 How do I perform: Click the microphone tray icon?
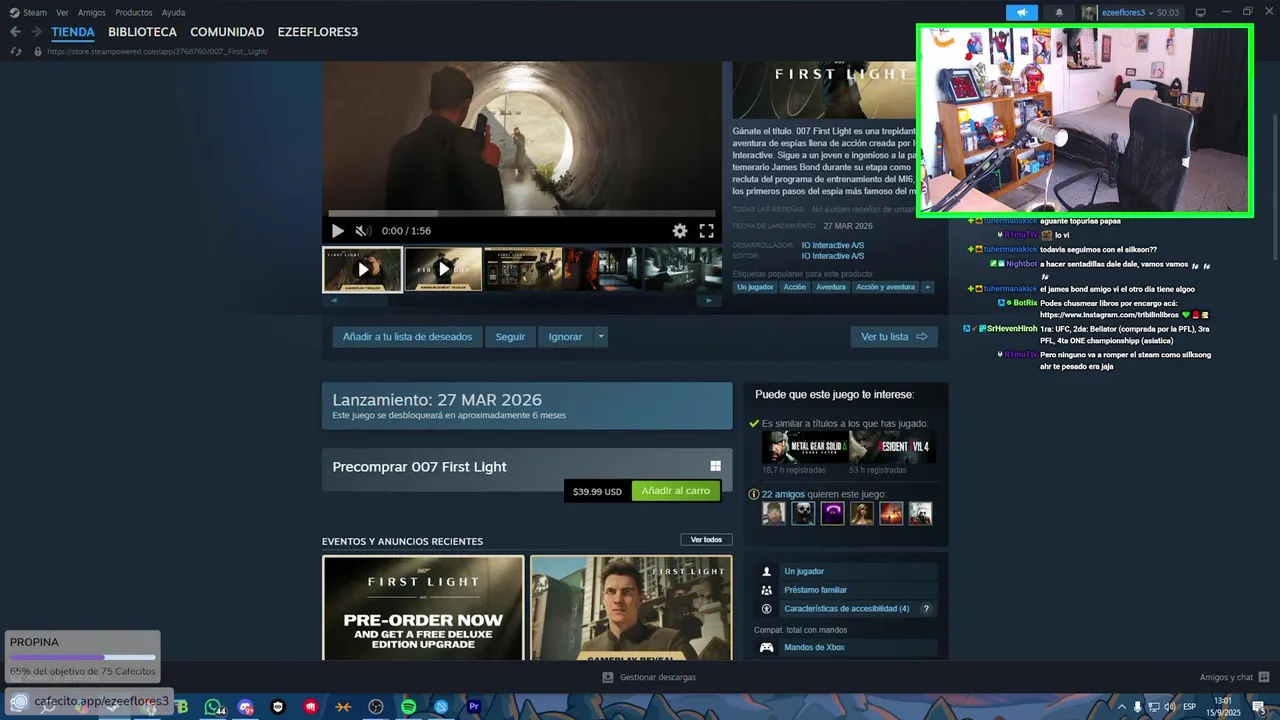click(x=1137, y=707)
